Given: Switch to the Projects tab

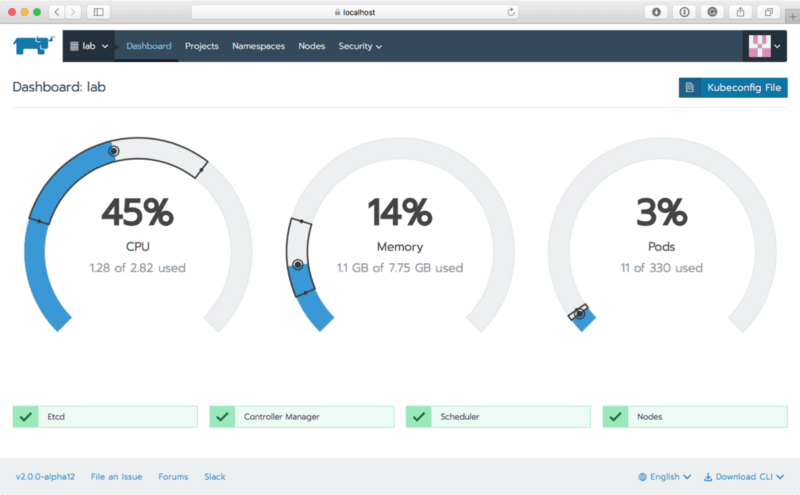Looking at the screenshot, I should (x=201, y=46).
